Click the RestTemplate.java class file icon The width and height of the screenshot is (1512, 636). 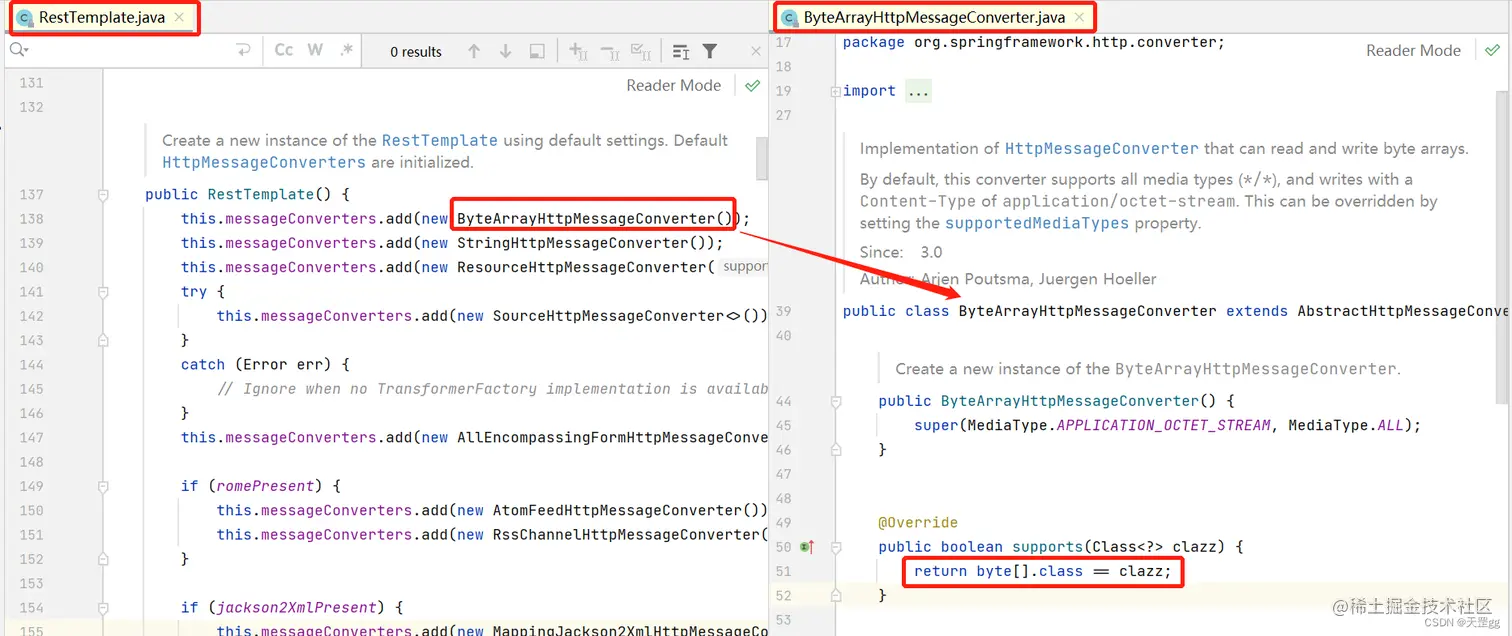[25, 18]
